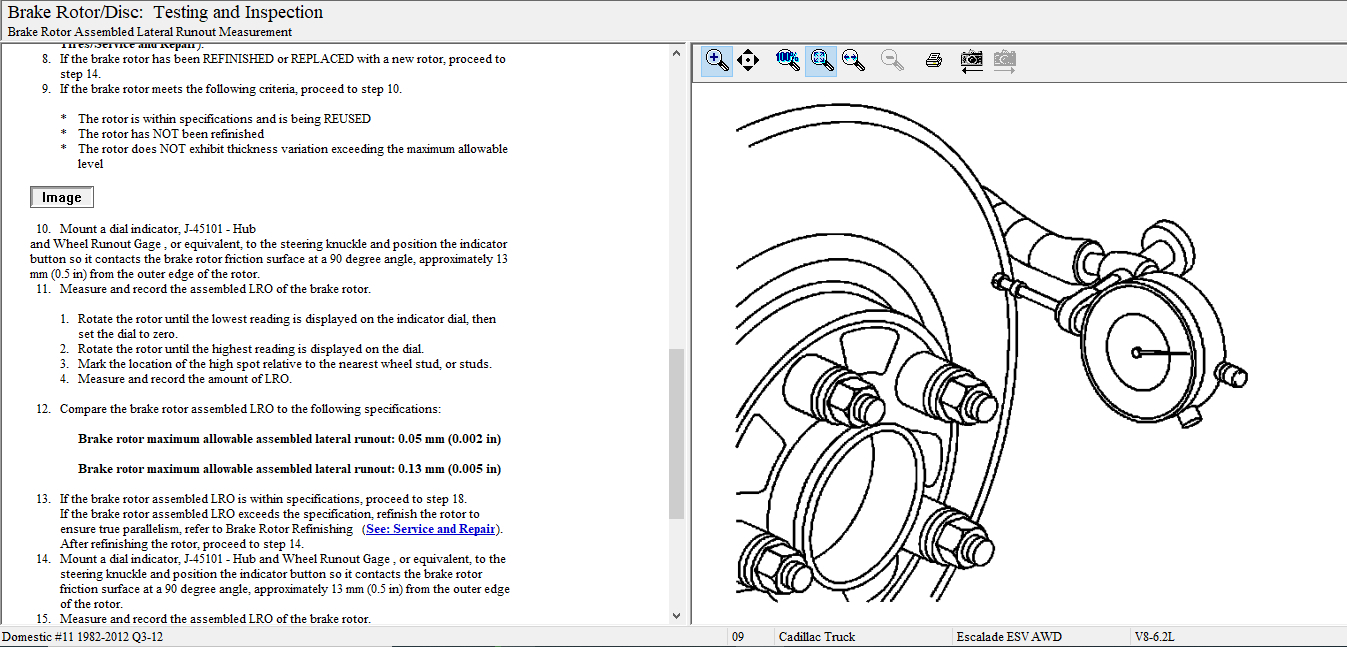Viewport: 1347px width, 647px height.
Task: Print the current diagram
Action: (933, 60)
